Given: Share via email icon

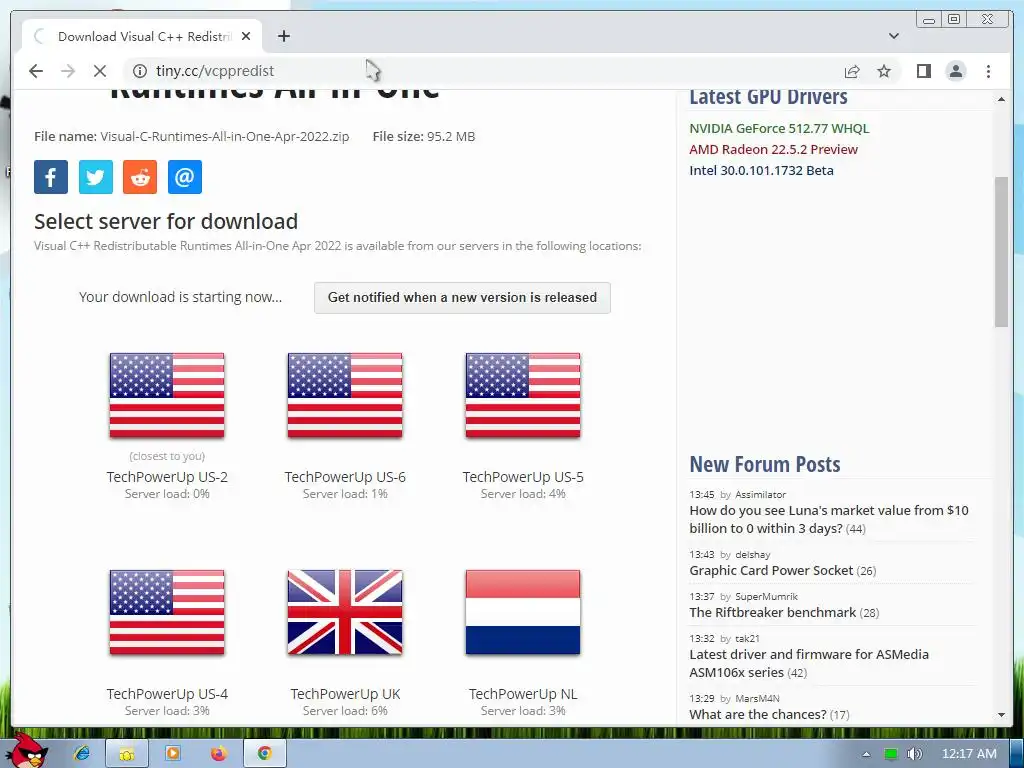Looking at the screenshot, I should click(x=185, y=177).
